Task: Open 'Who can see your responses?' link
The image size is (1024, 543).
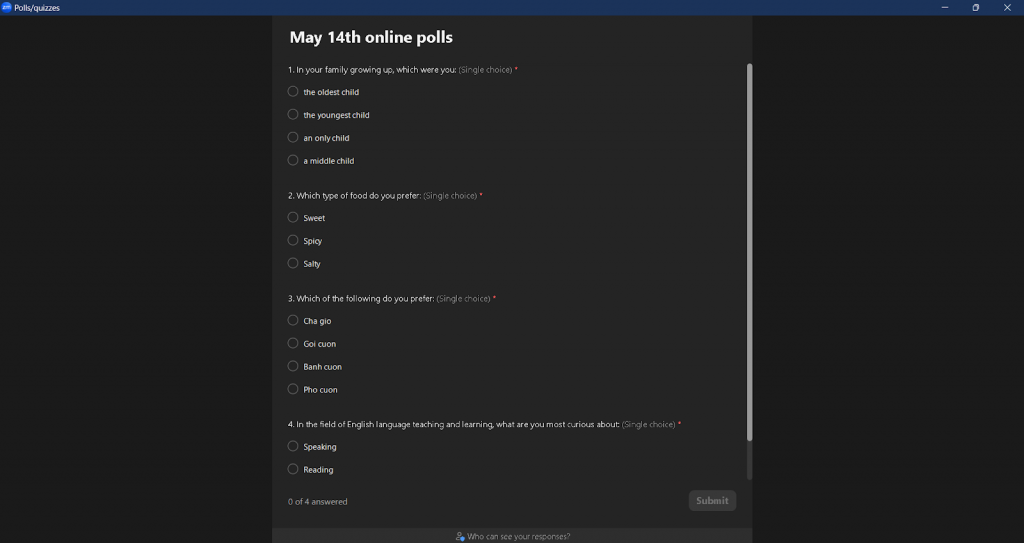Action: pos(519,536)
